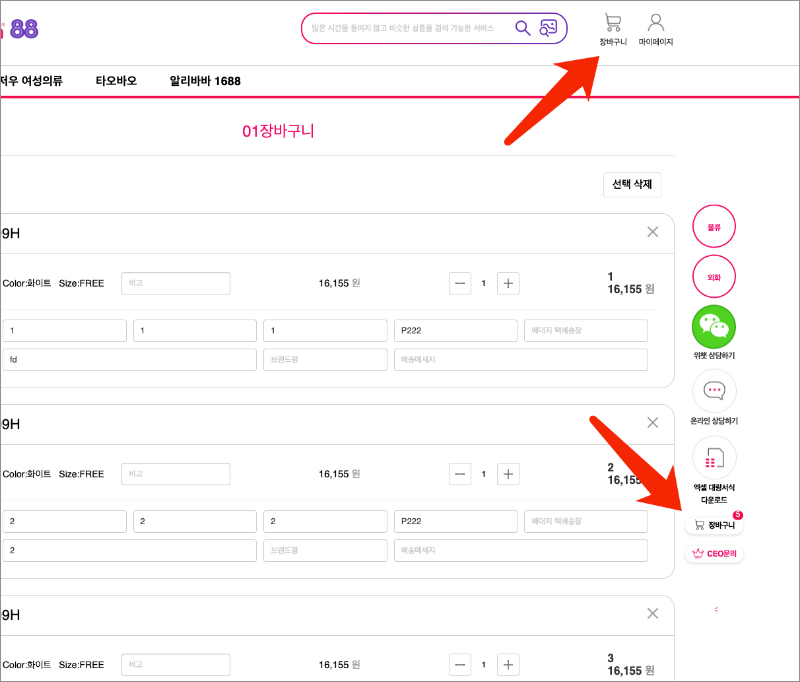
Task: Open 온라인 상담하기 chat bubble icon
Action: 714,391
